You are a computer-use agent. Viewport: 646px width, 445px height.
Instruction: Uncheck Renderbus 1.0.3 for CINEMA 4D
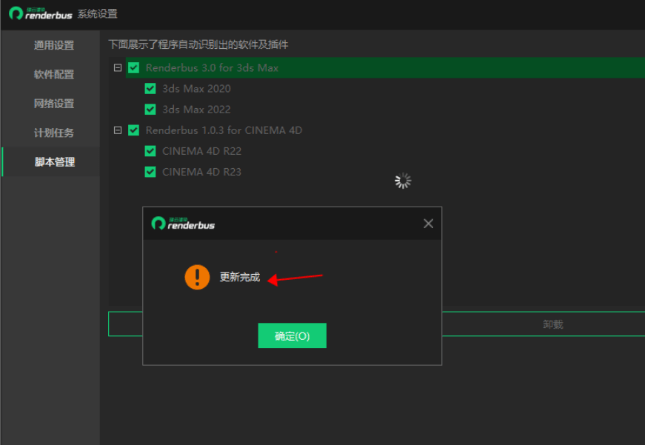(x=133, y=130)
